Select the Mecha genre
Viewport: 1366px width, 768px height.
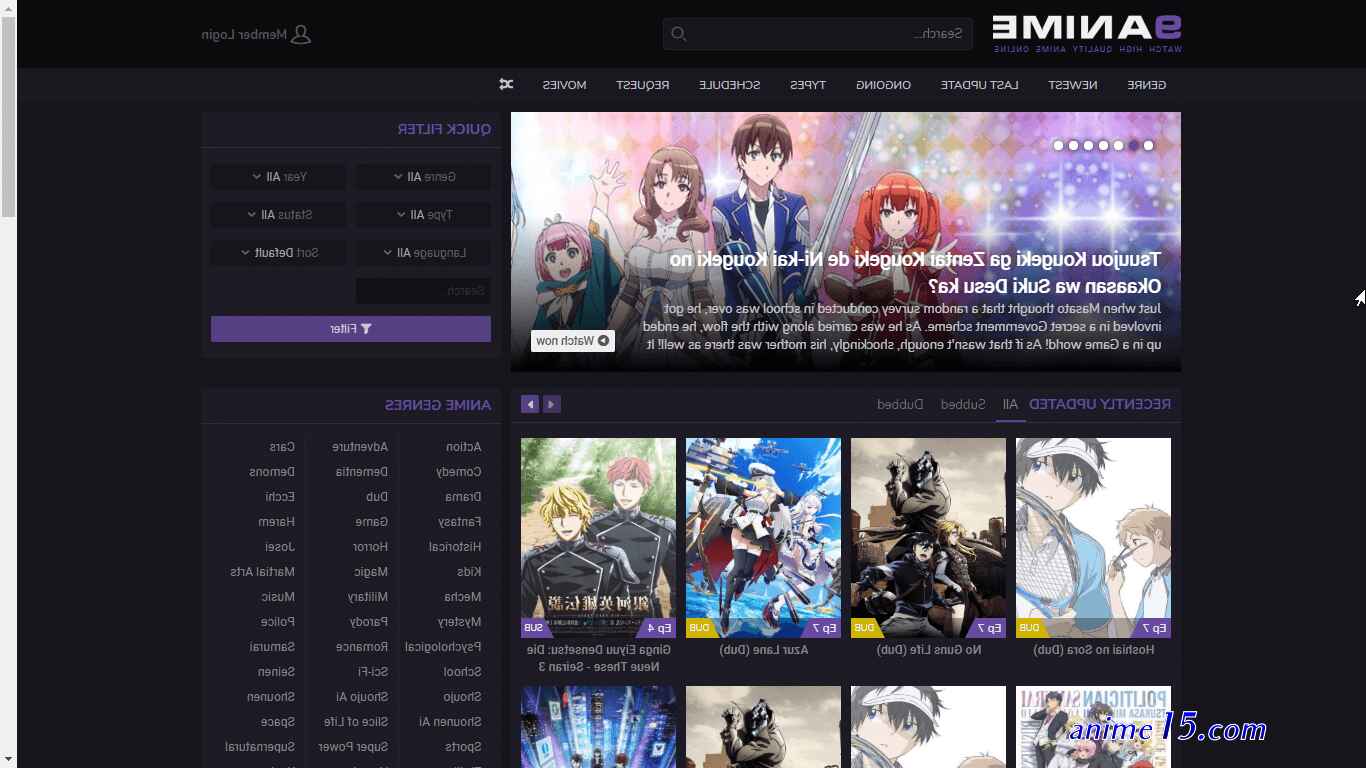coord(463,597)
